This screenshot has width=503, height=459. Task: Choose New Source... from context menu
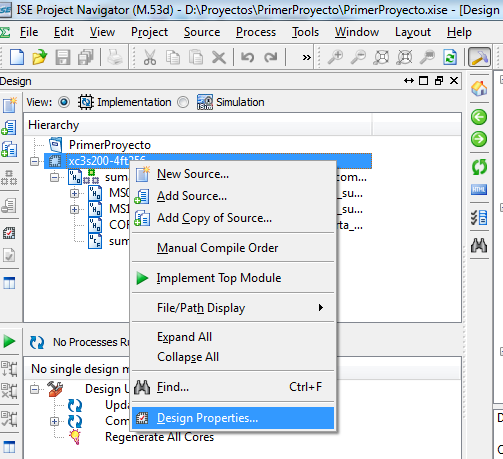[x=233, y=174]
